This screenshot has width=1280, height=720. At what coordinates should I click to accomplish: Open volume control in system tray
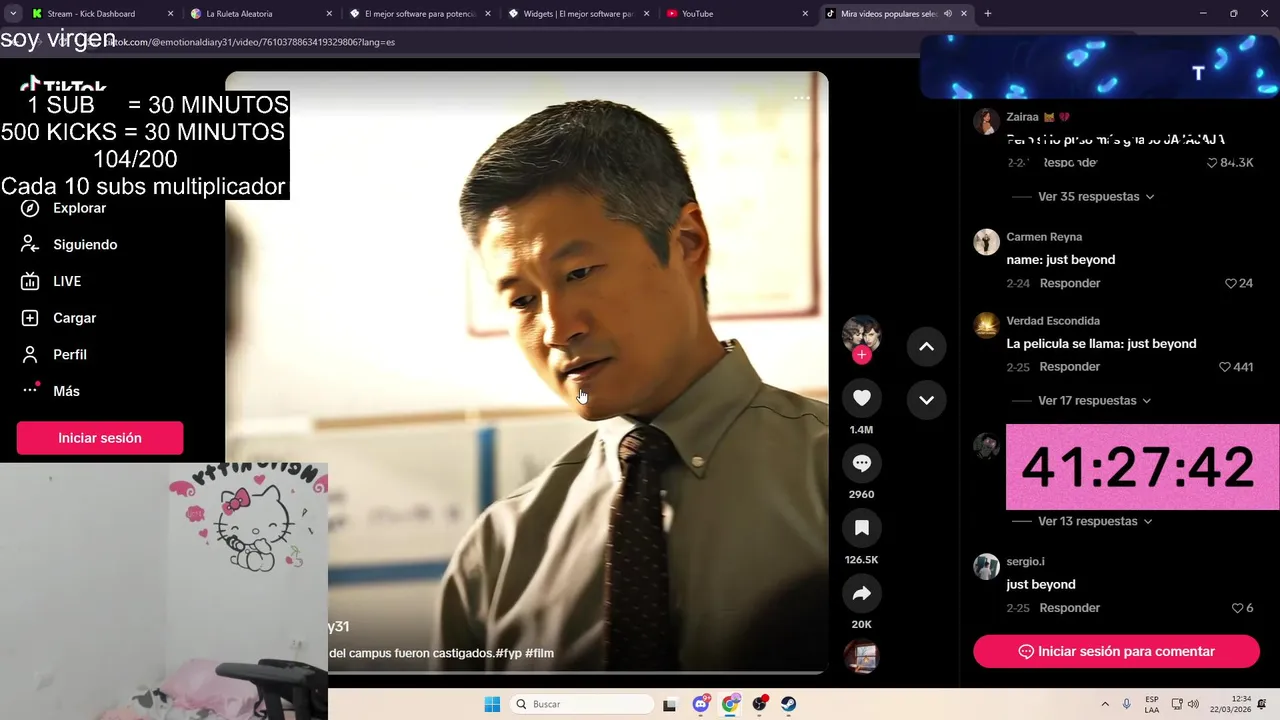tap(1193, 704)
